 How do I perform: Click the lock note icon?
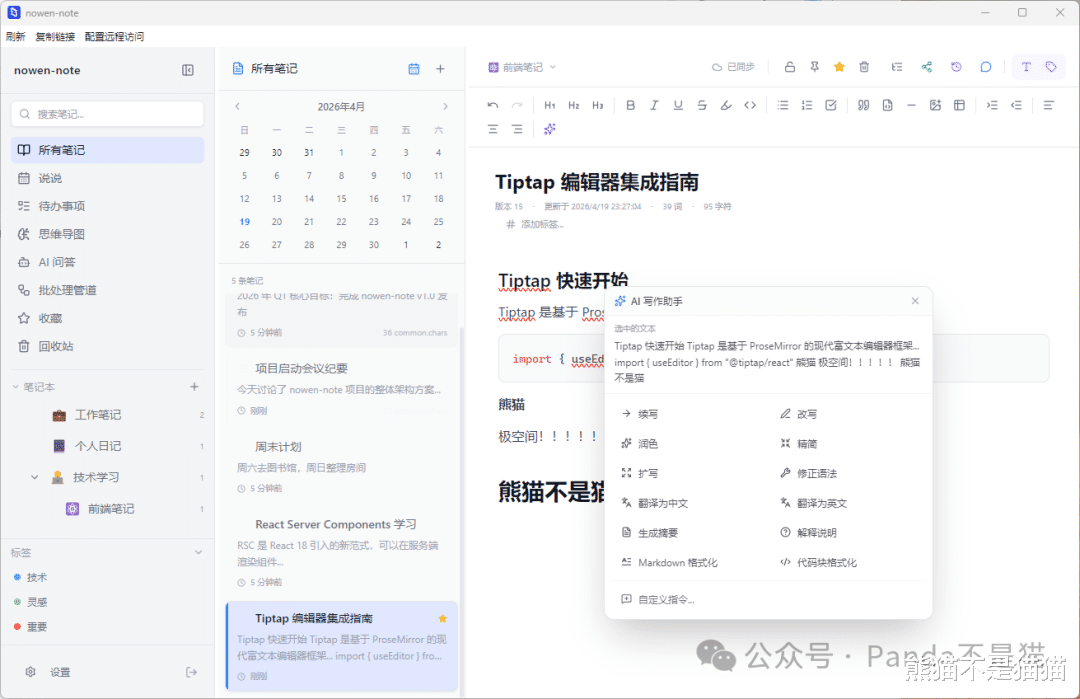tap(789, 67)
